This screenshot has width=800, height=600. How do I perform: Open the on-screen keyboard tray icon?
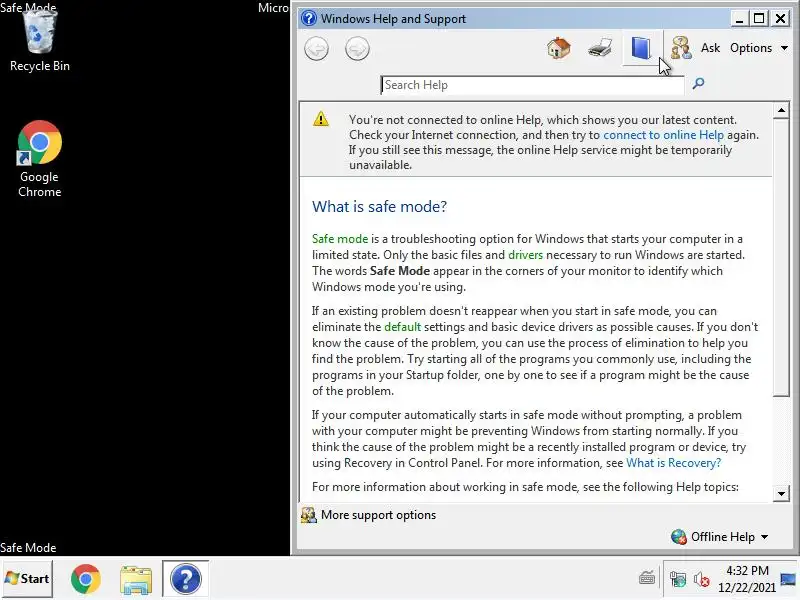(647, 578)
